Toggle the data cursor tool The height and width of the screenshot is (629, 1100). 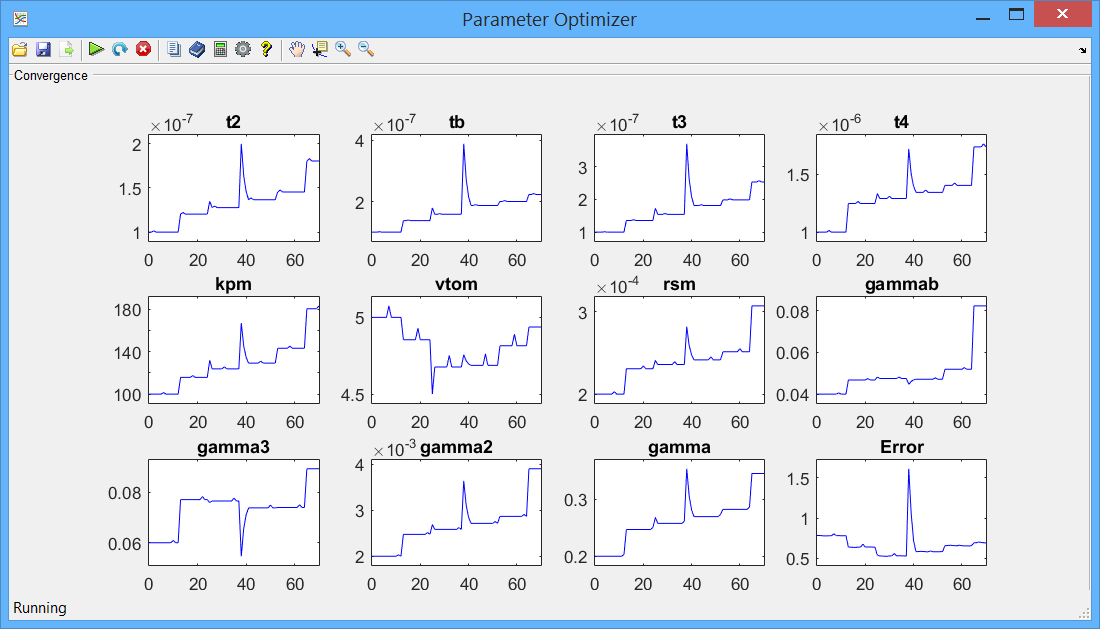(320, 49)
